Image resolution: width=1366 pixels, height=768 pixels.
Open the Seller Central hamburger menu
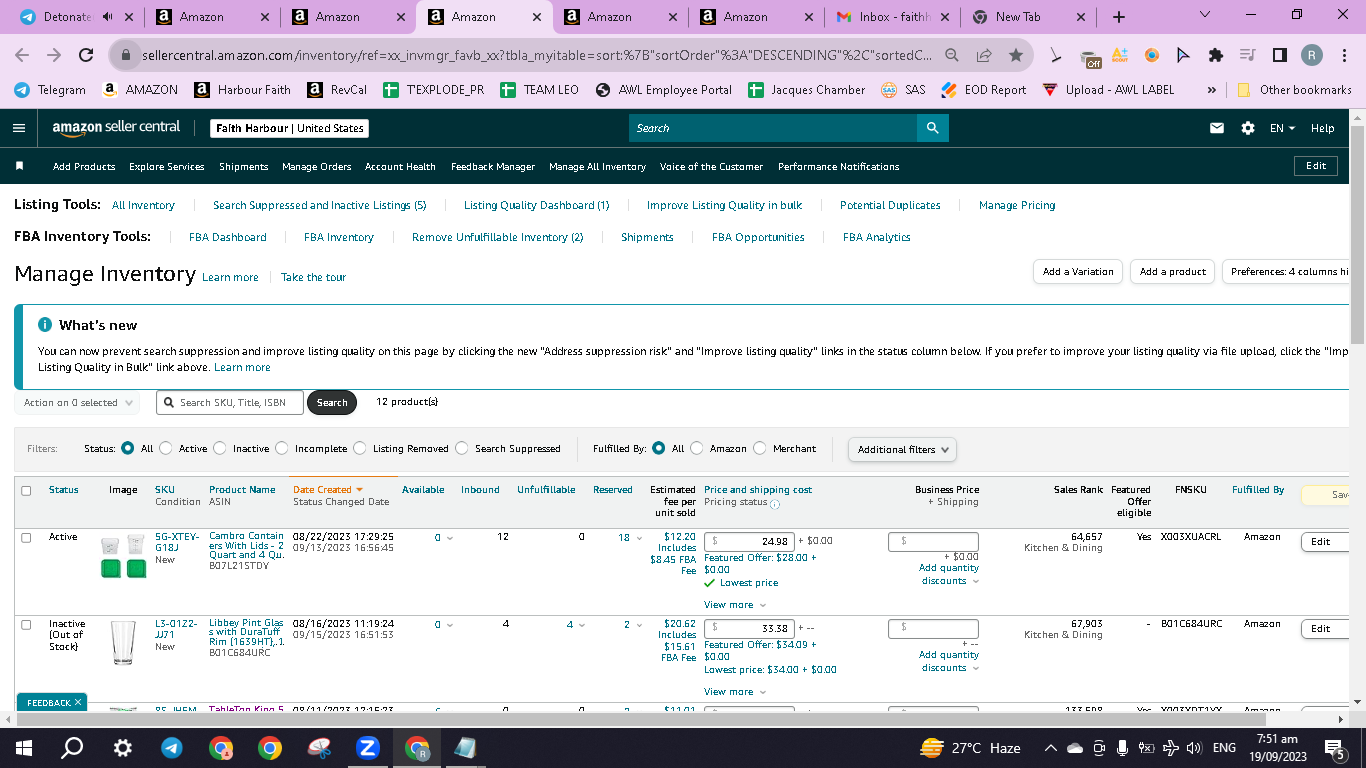click(19, 128)
